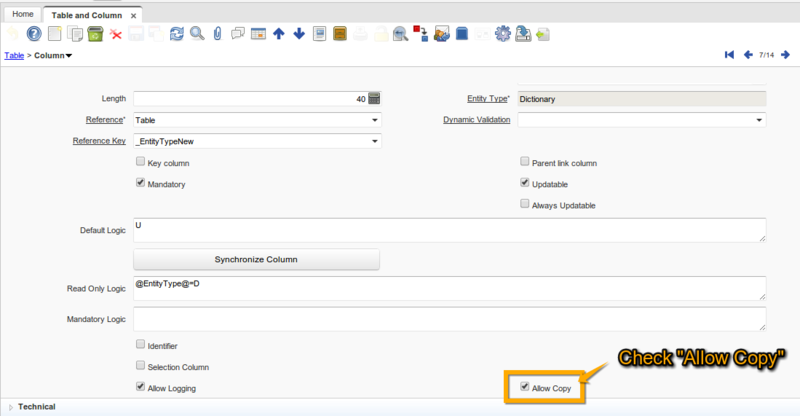Click into the Read Only Logic field
800x416 pixels.
[x=449, y=288]
